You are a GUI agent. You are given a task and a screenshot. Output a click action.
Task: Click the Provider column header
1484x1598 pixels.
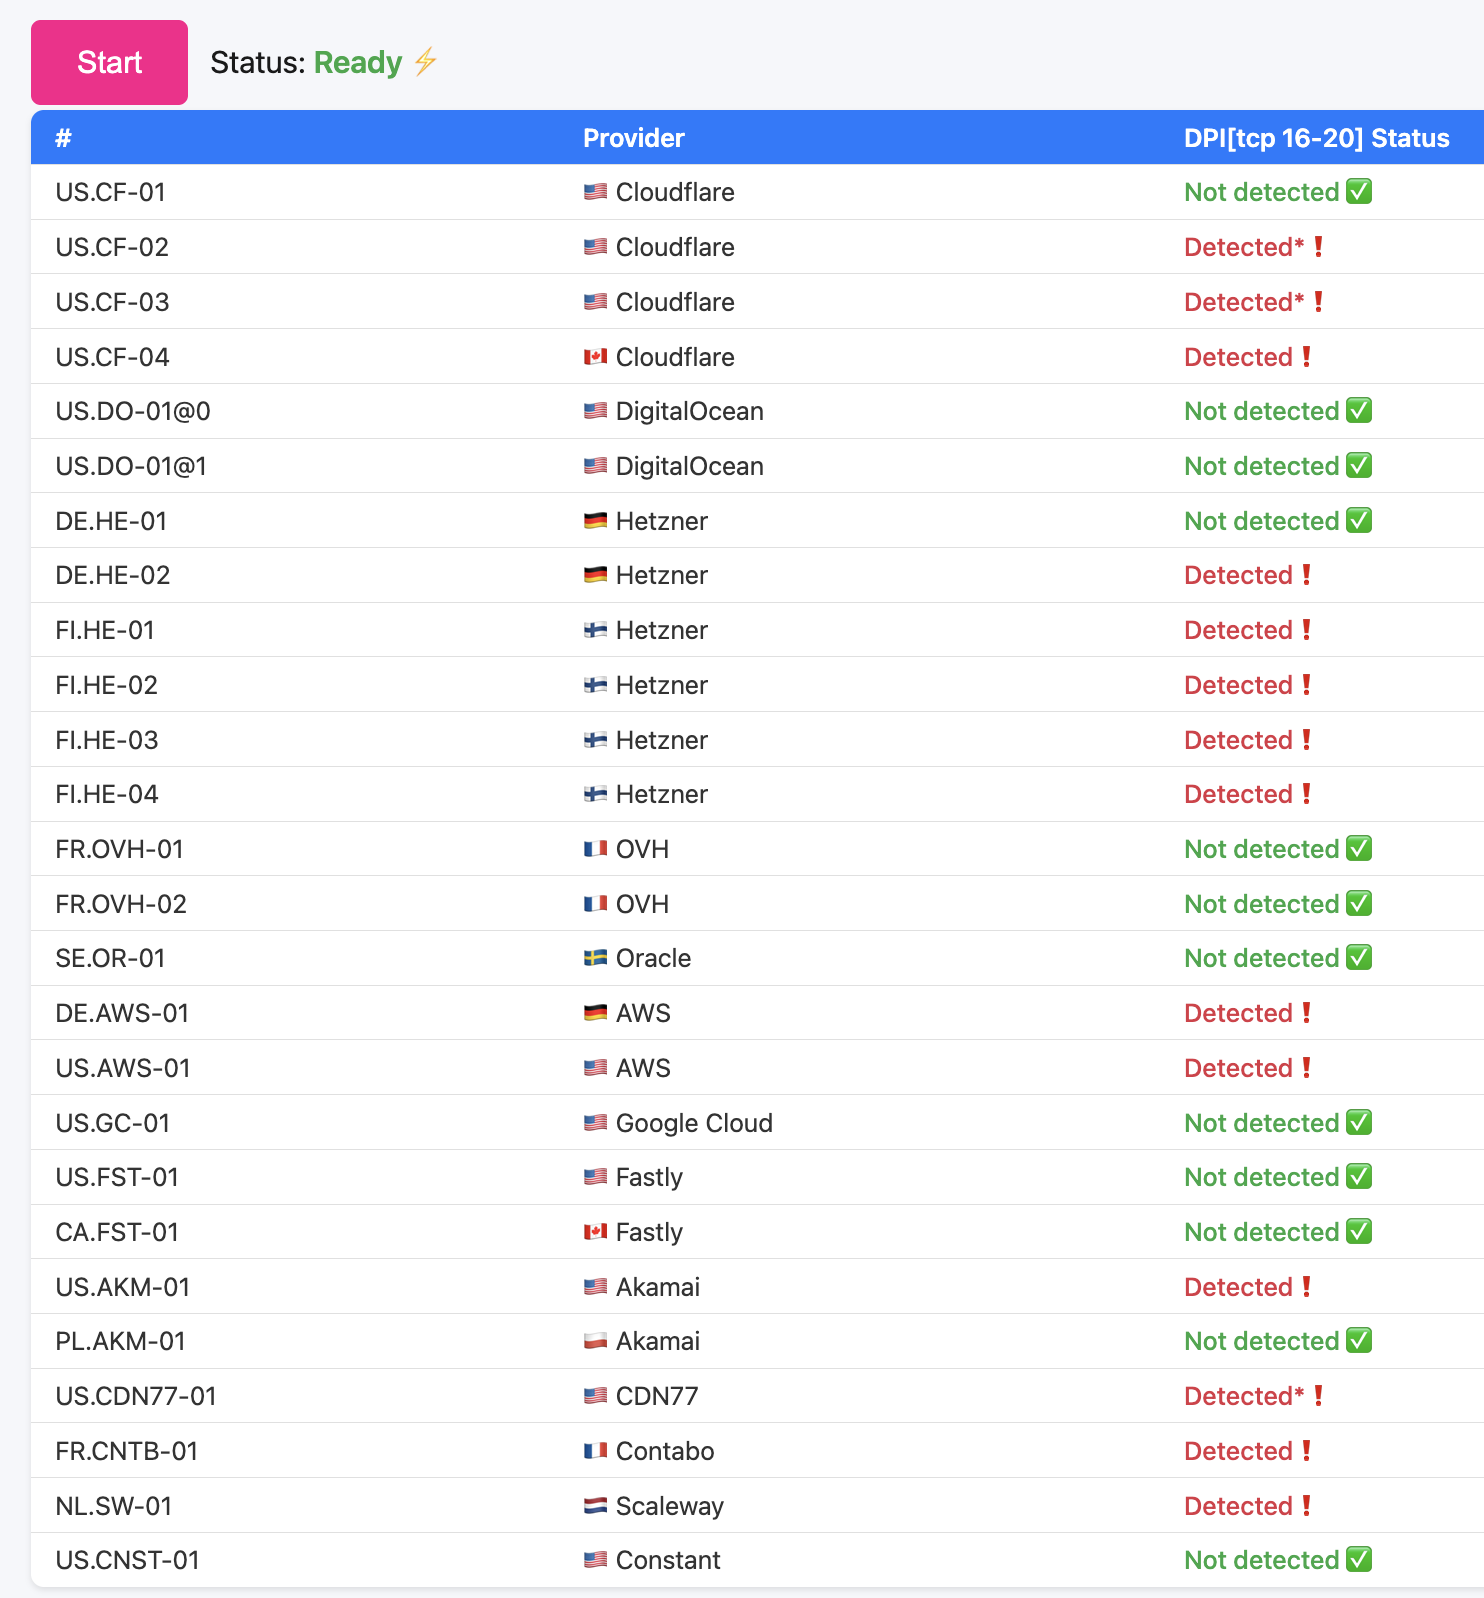633,138
